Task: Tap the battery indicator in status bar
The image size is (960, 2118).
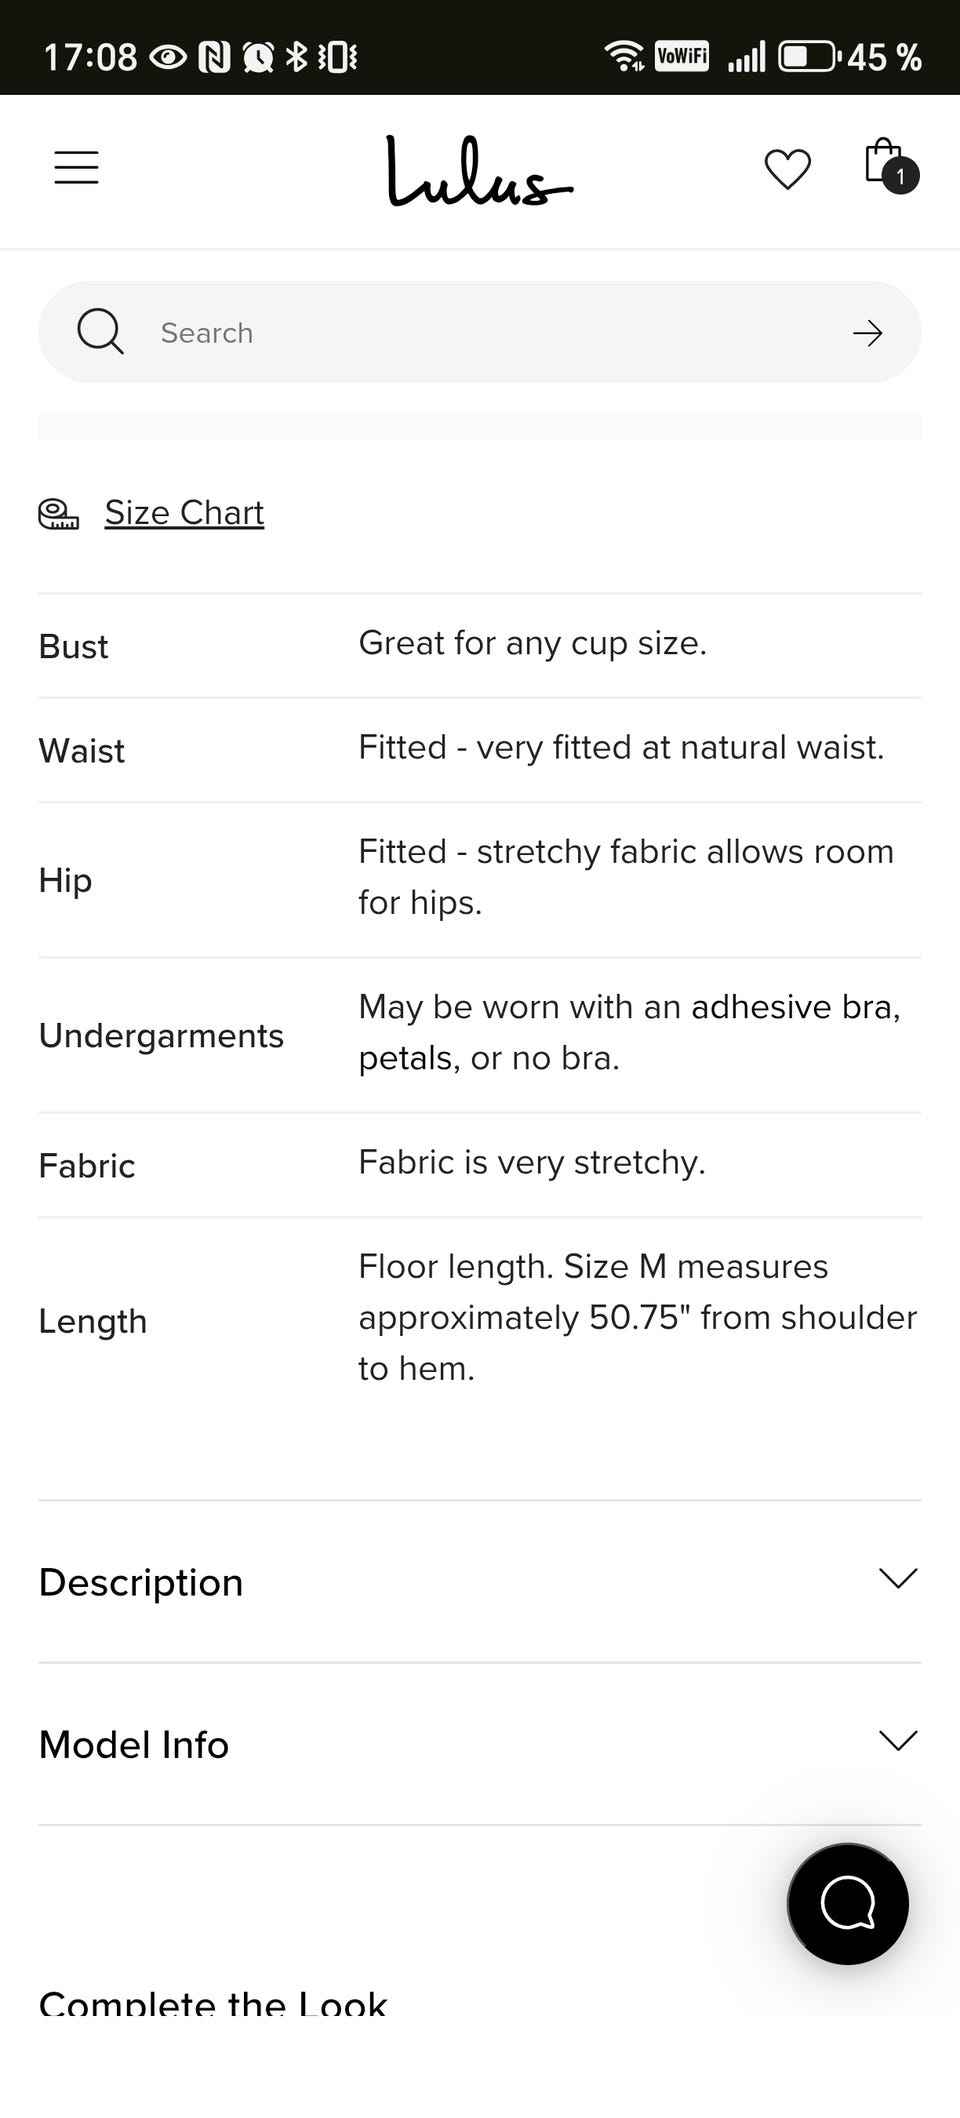Action: (x=808, y=56)
